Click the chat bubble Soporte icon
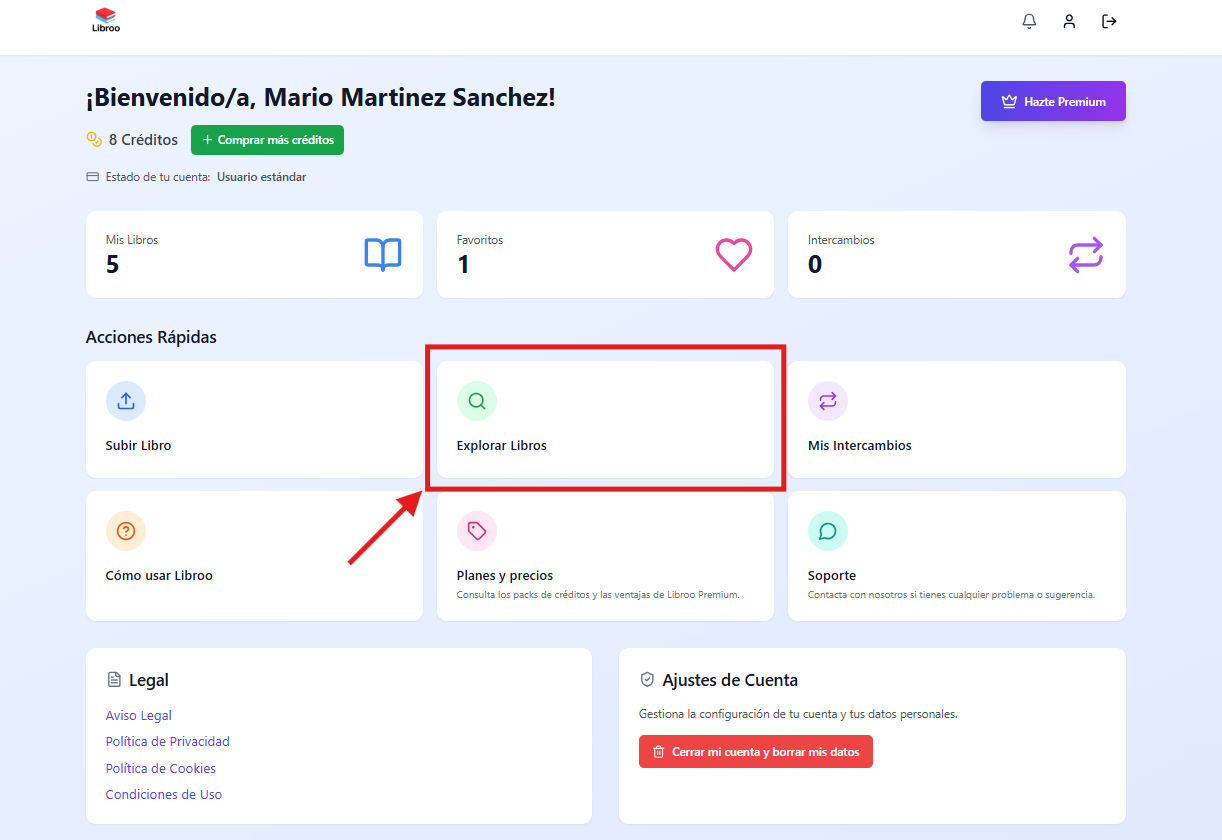 tap(828, 531)
